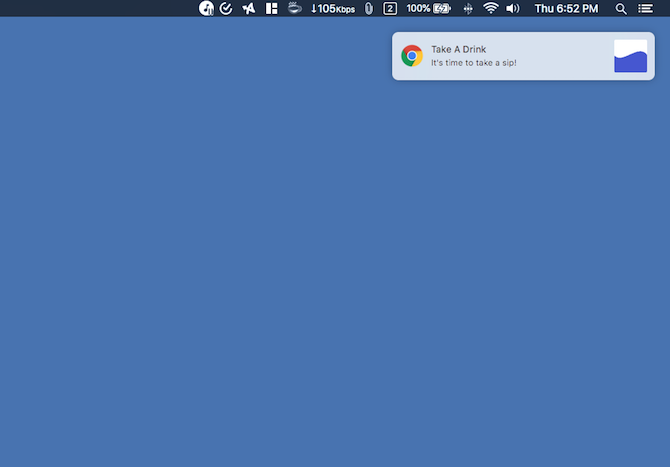The width and height of the screenshot is (670, 467).
Task: Click the paperclip menu bar icon
Action: [x=369, y=9]
